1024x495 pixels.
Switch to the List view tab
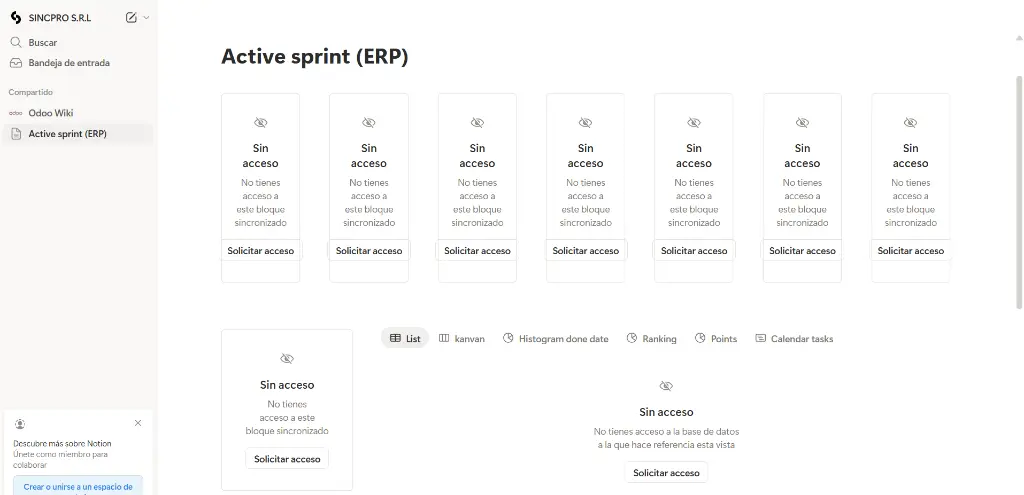tap(405, 338)
